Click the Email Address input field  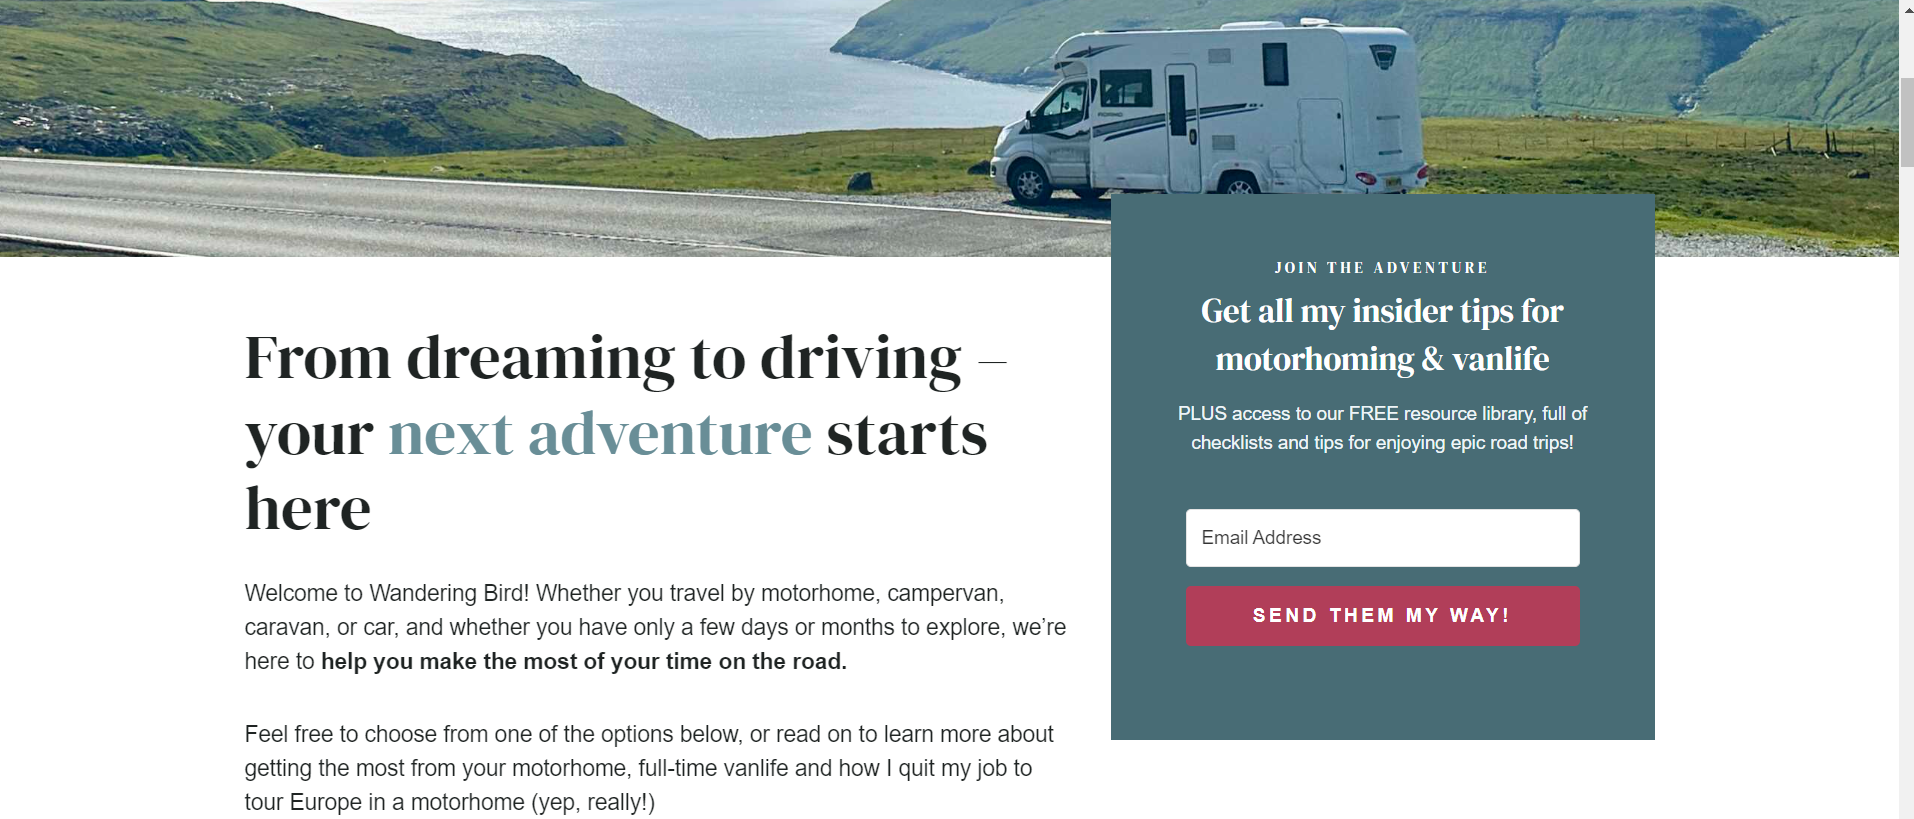click(1382, 538)
